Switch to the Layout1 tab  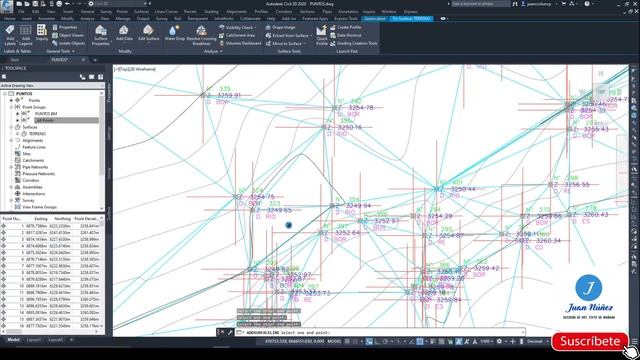click(34, 340)
